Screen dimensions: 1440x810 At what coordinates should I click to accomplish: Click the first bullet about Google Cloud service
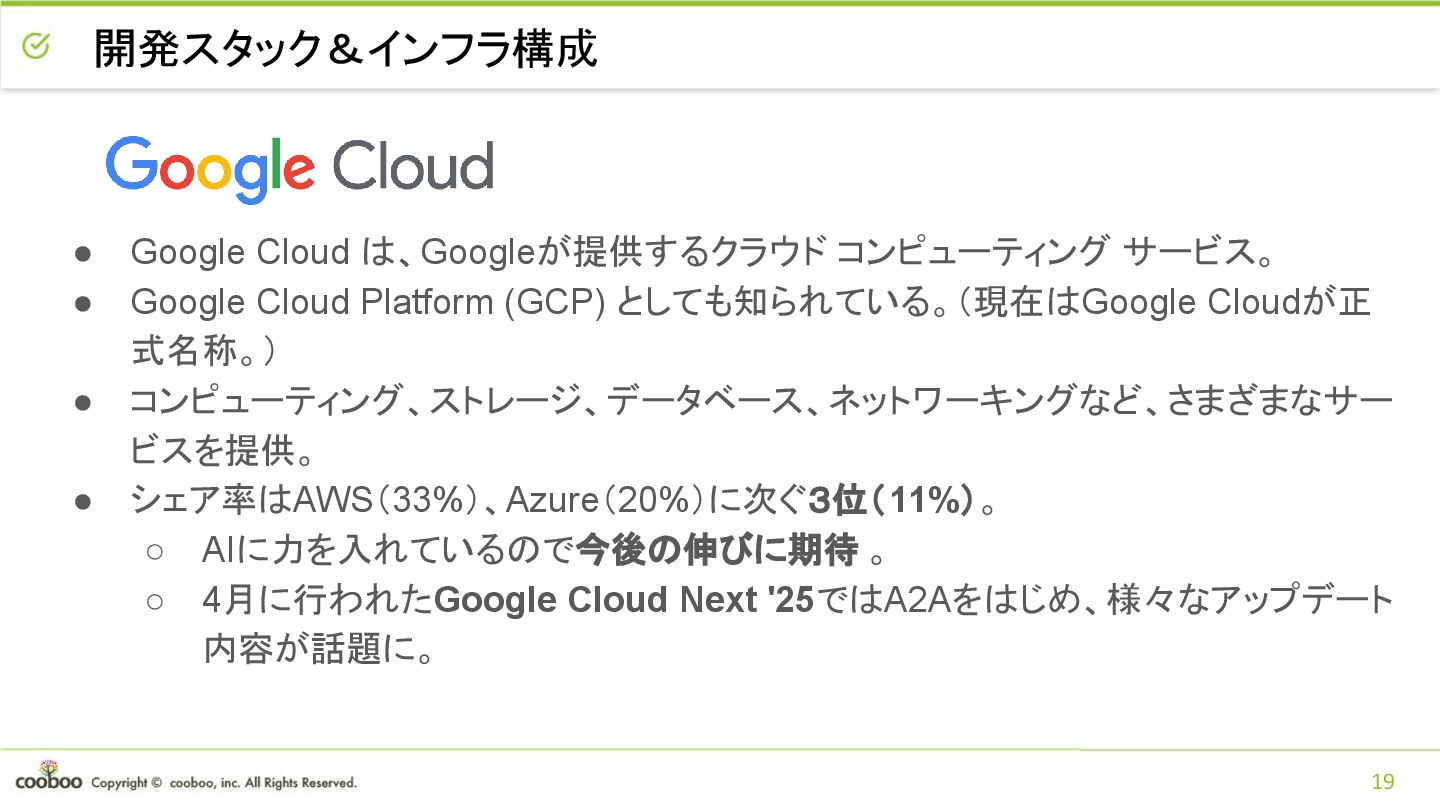tap(702, 252)
